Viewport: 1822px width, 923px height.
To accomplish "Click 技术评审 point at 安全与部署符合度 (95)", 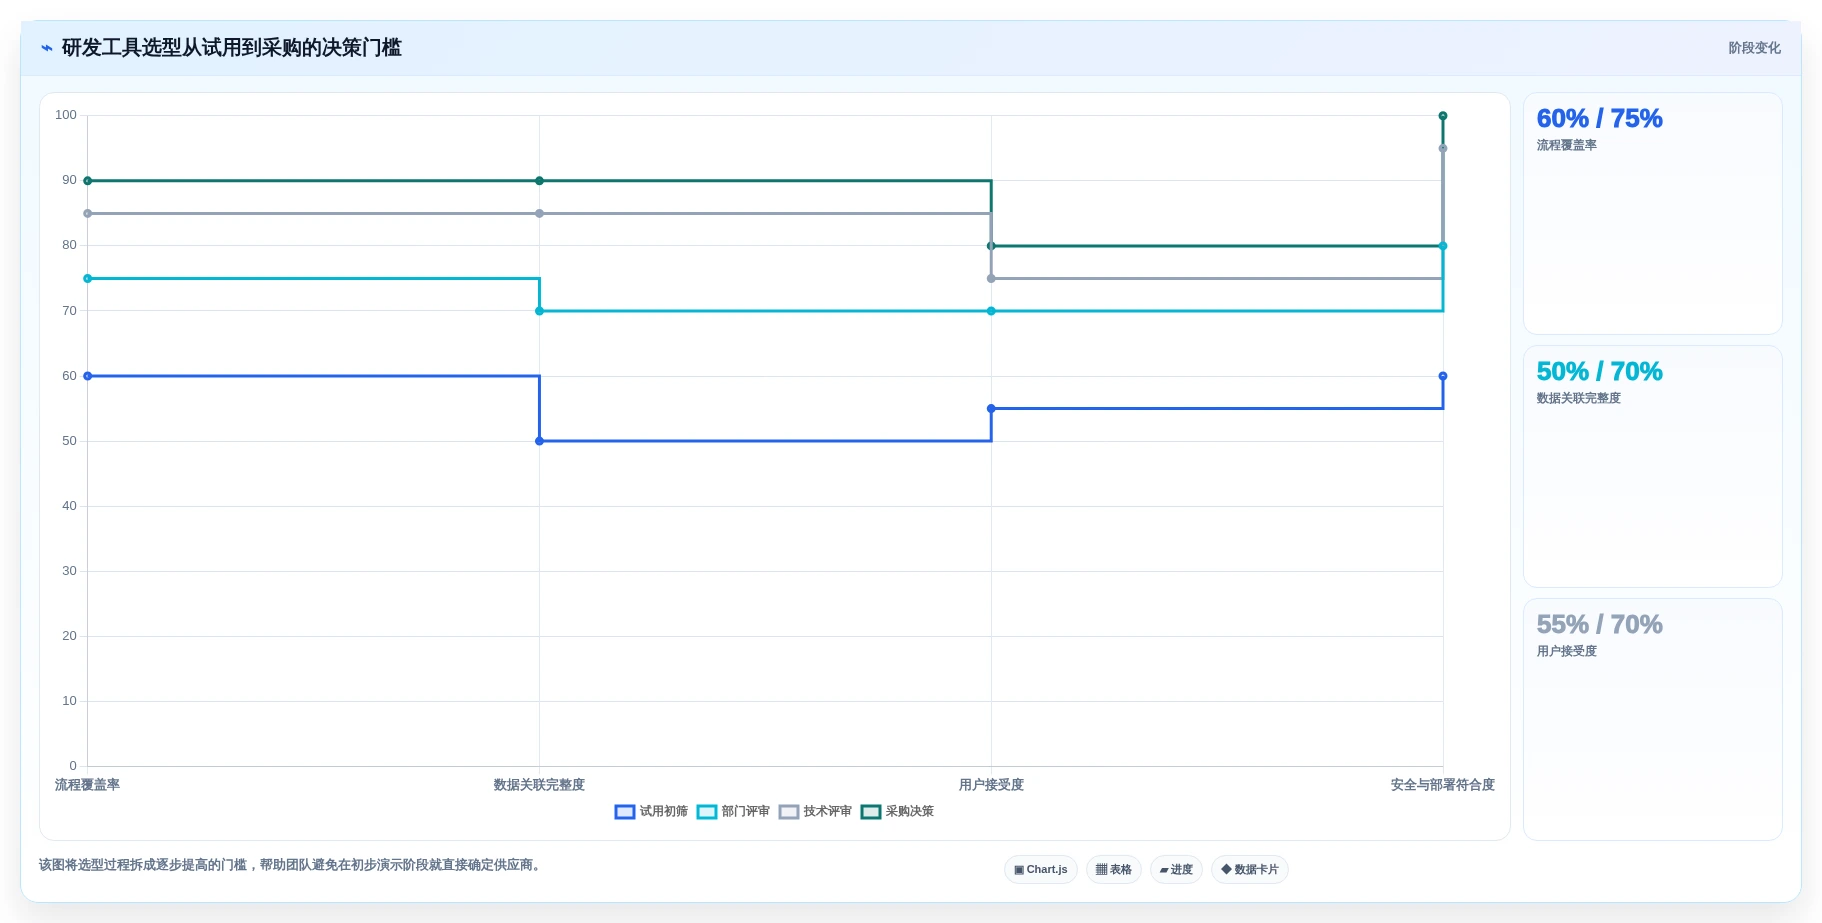I will pyautogui.click(x=1443, y=149).
